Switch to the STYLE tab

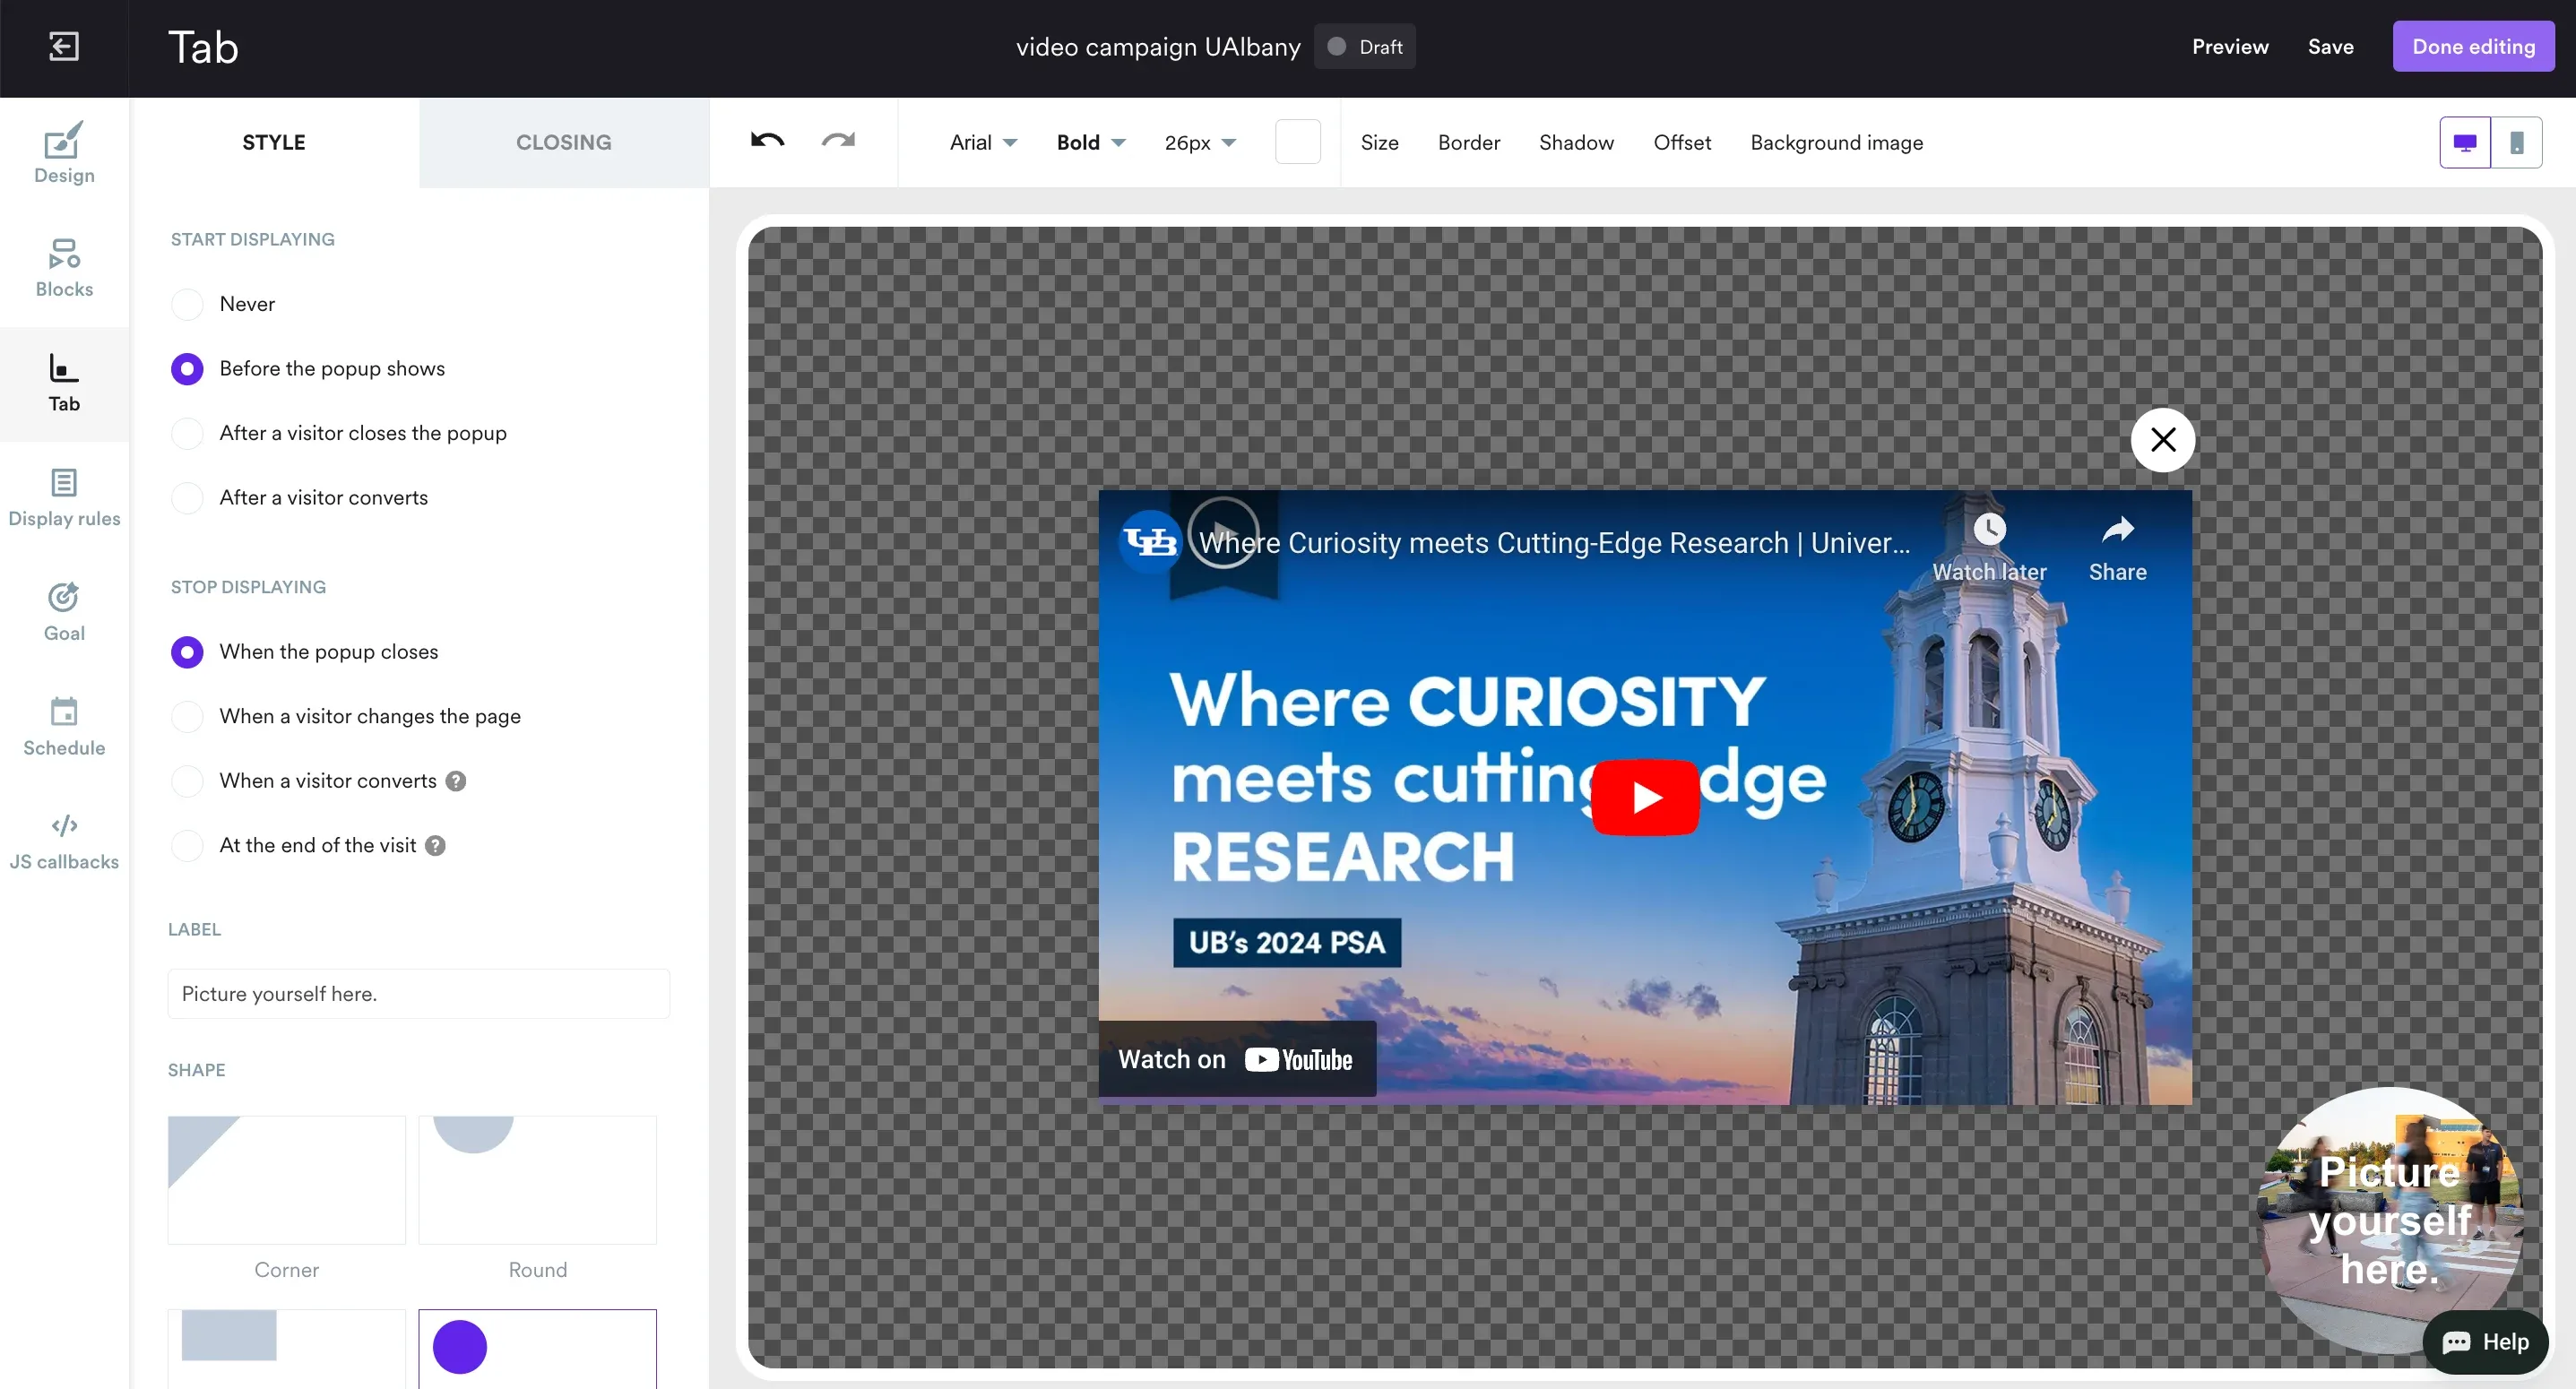click(274, 143)
